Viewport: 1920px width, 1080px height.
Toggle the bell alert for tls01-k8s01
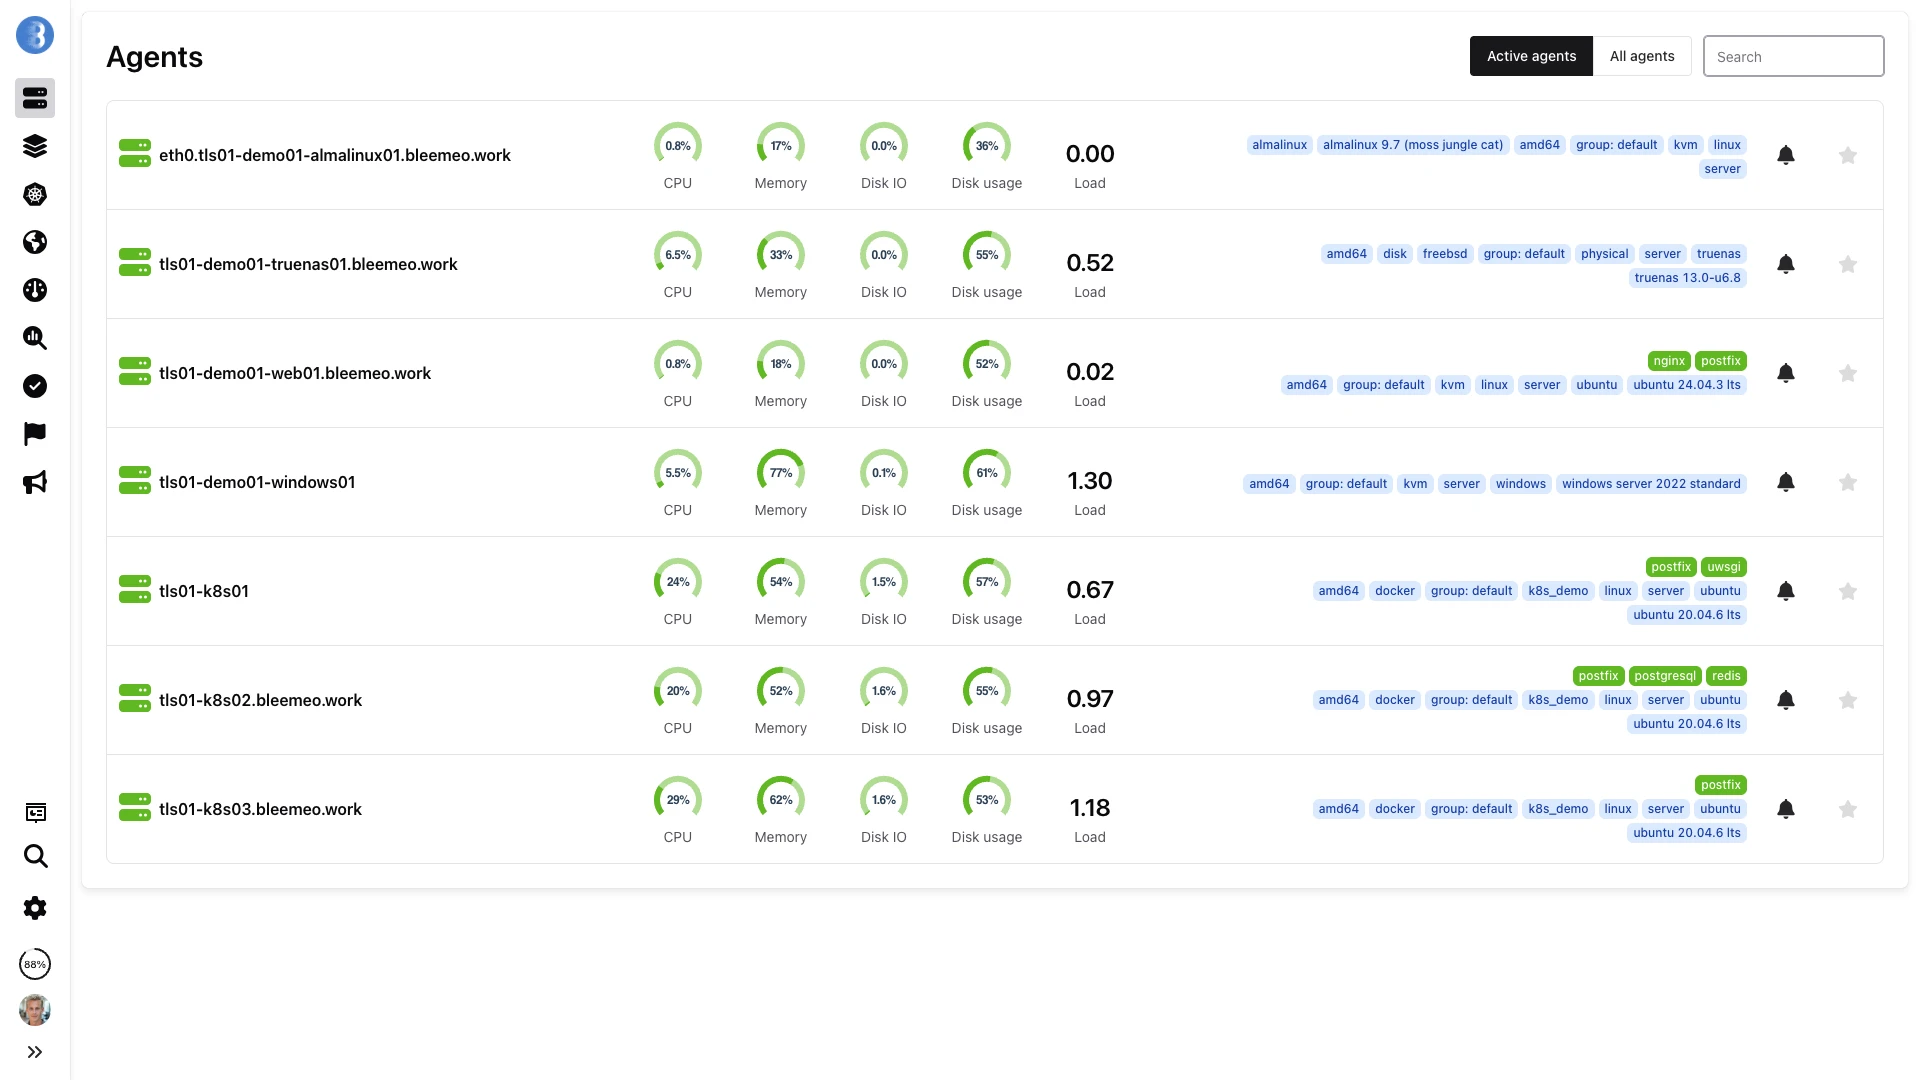point(1787,591)
